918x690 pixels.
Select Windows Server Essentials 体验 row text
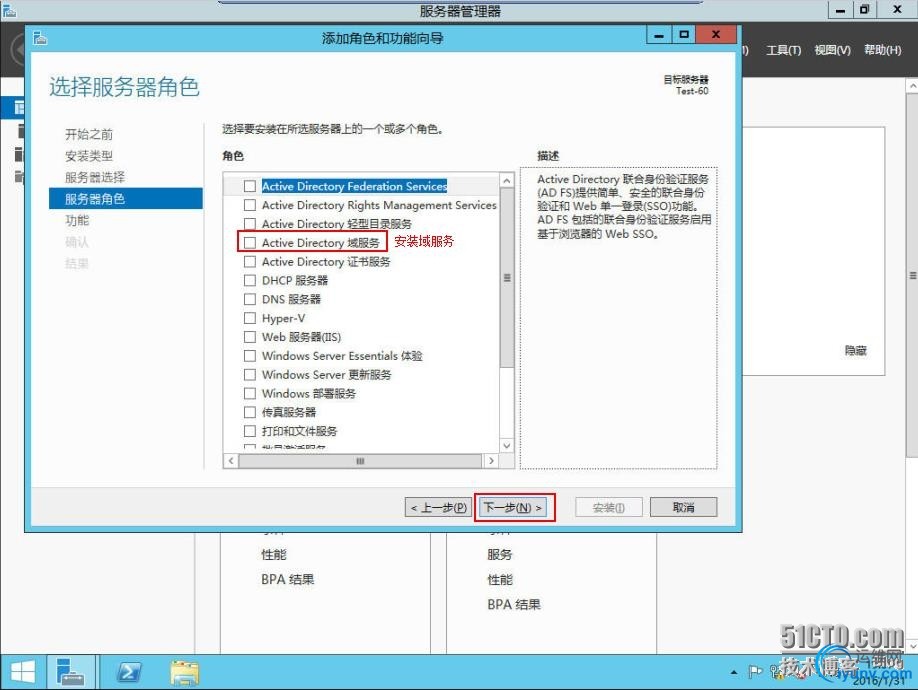coord(342,355)
